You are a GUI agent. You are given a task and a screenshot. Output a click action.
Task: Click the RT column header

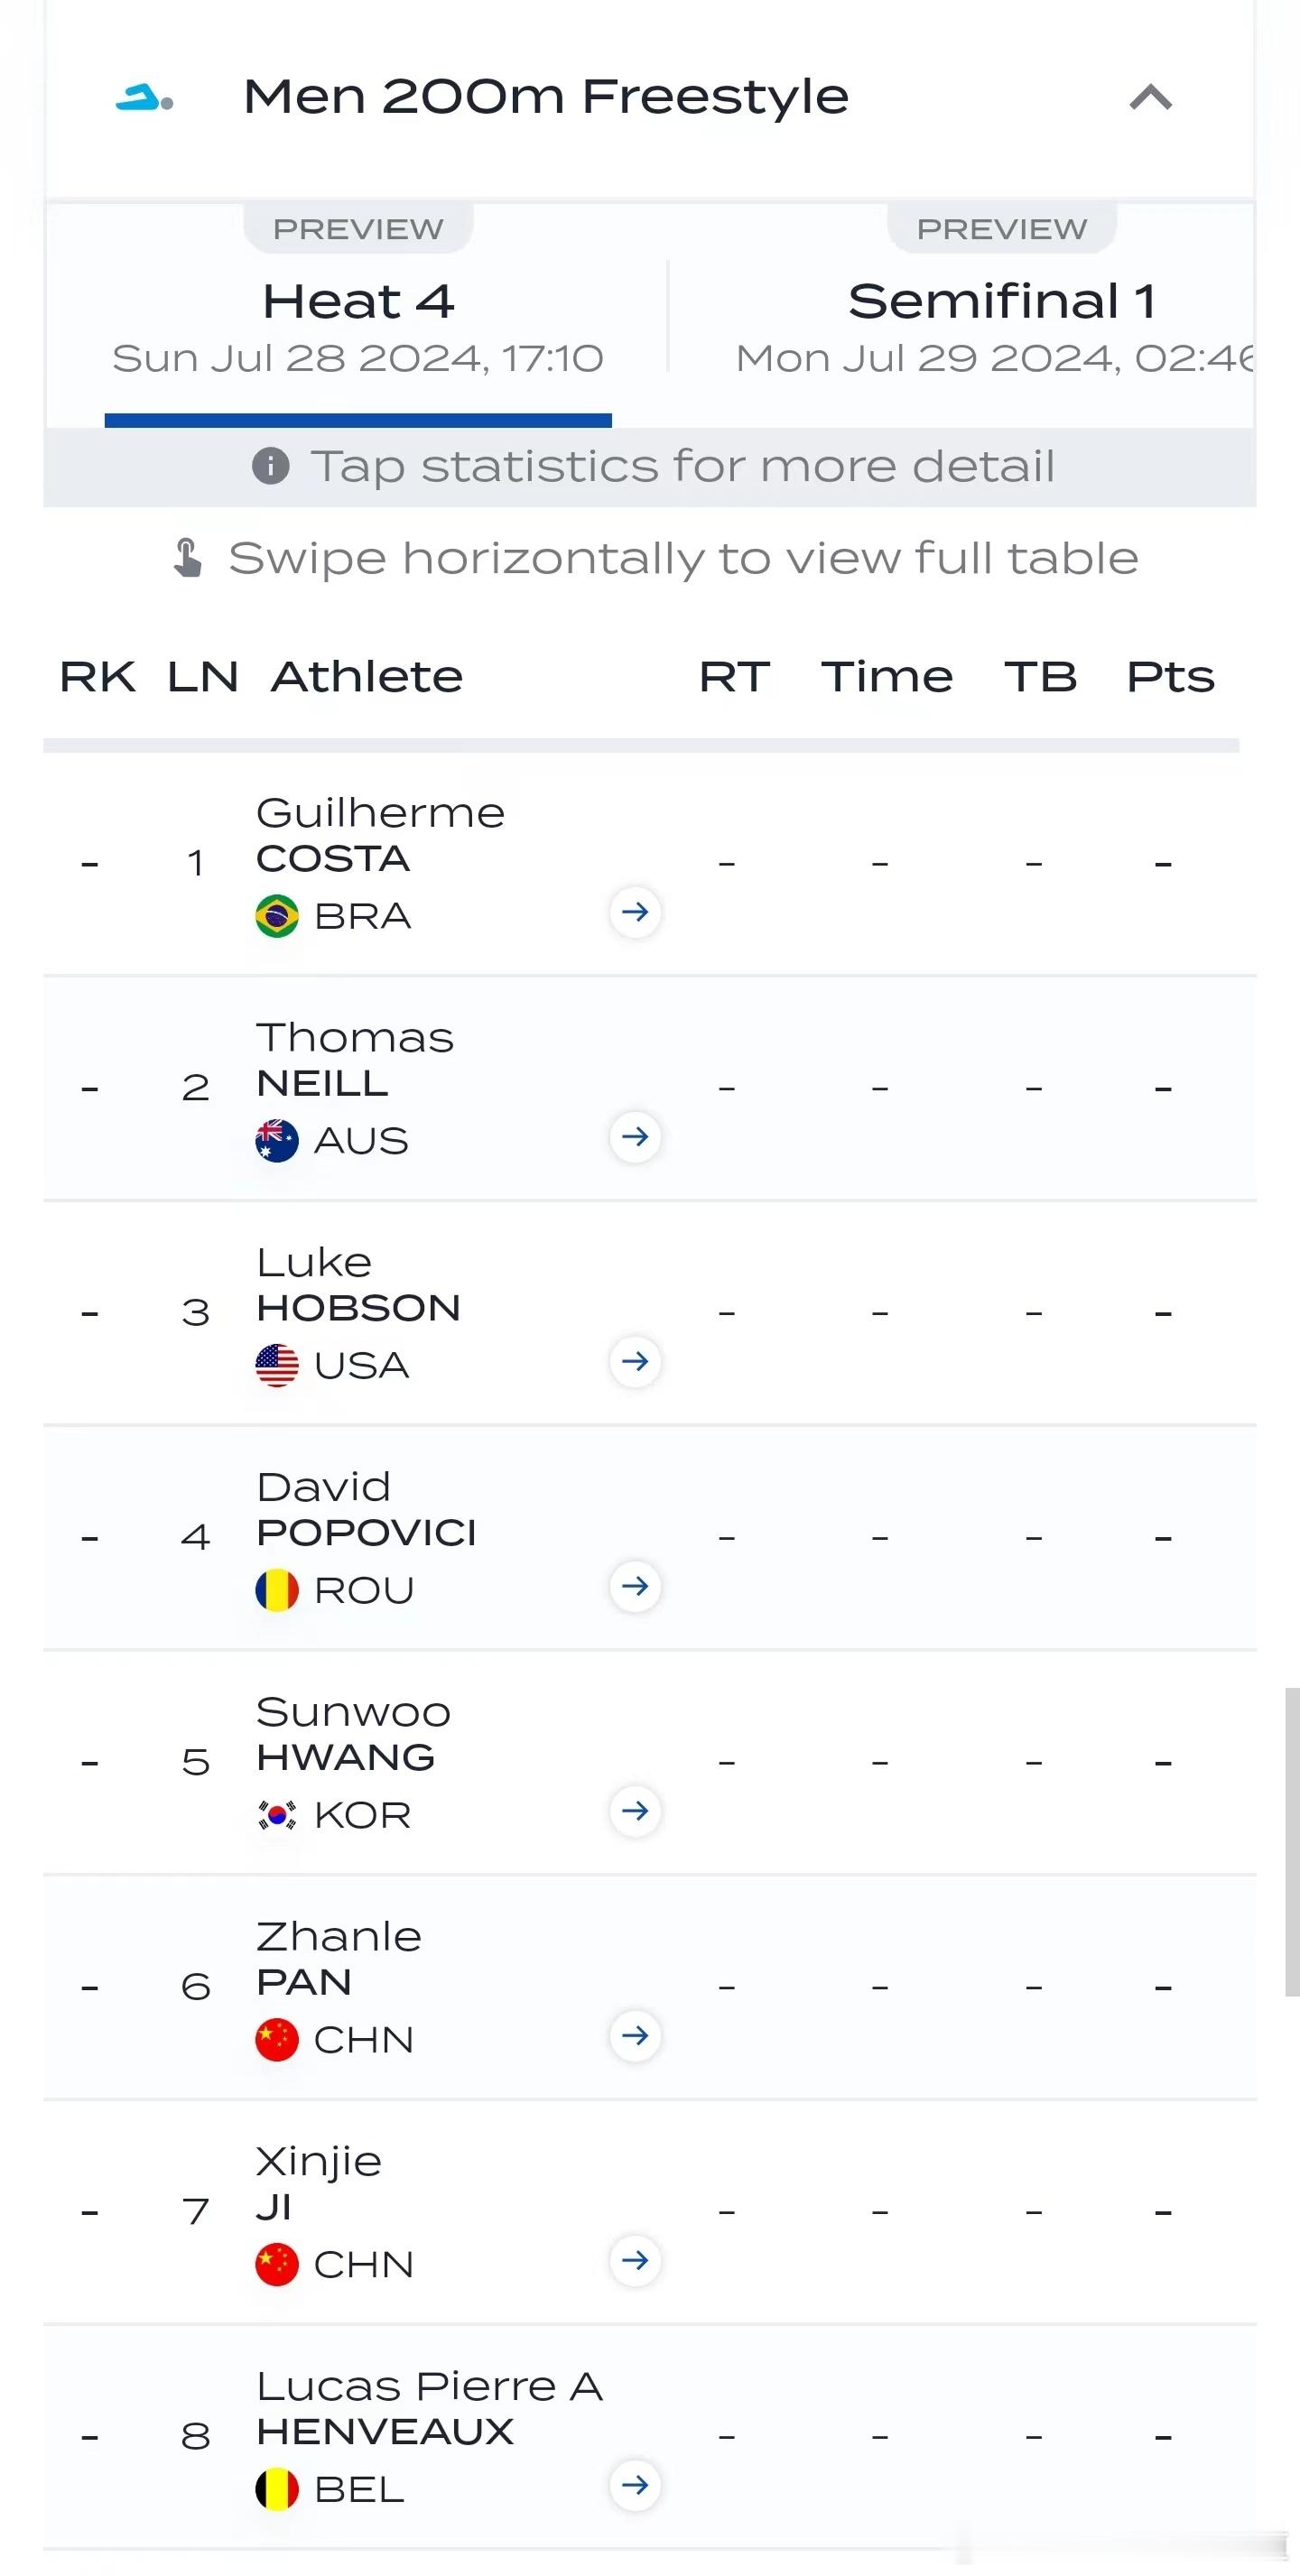tap(734, 677)
